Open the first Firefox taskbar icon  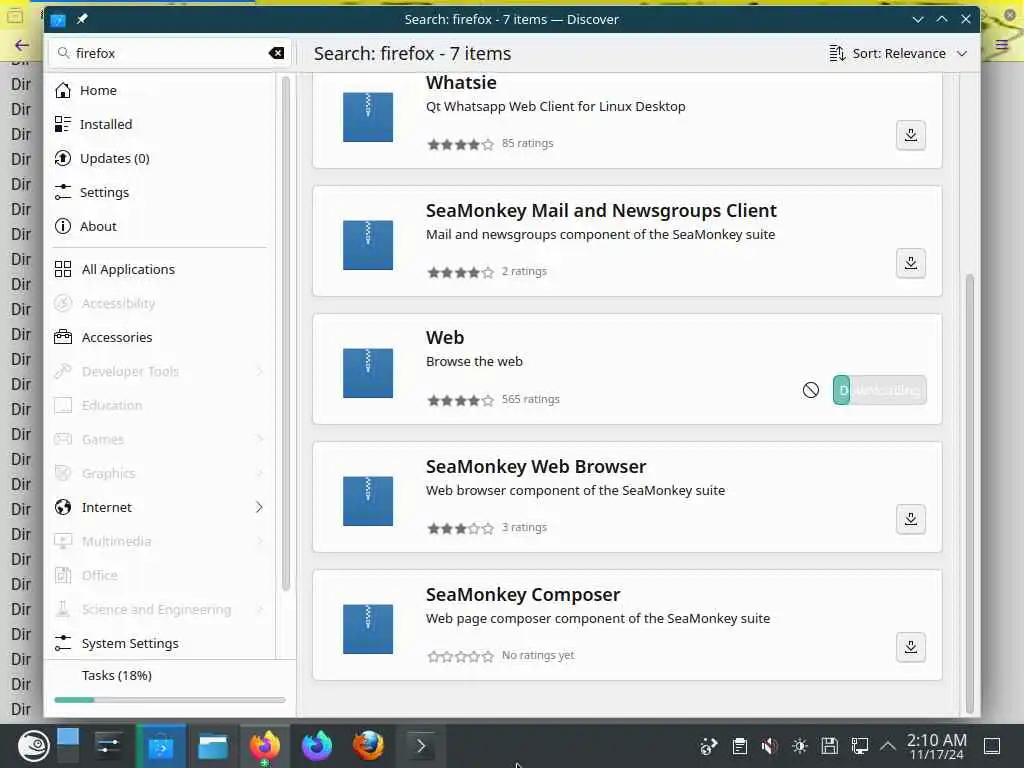(x=264, y=746)
